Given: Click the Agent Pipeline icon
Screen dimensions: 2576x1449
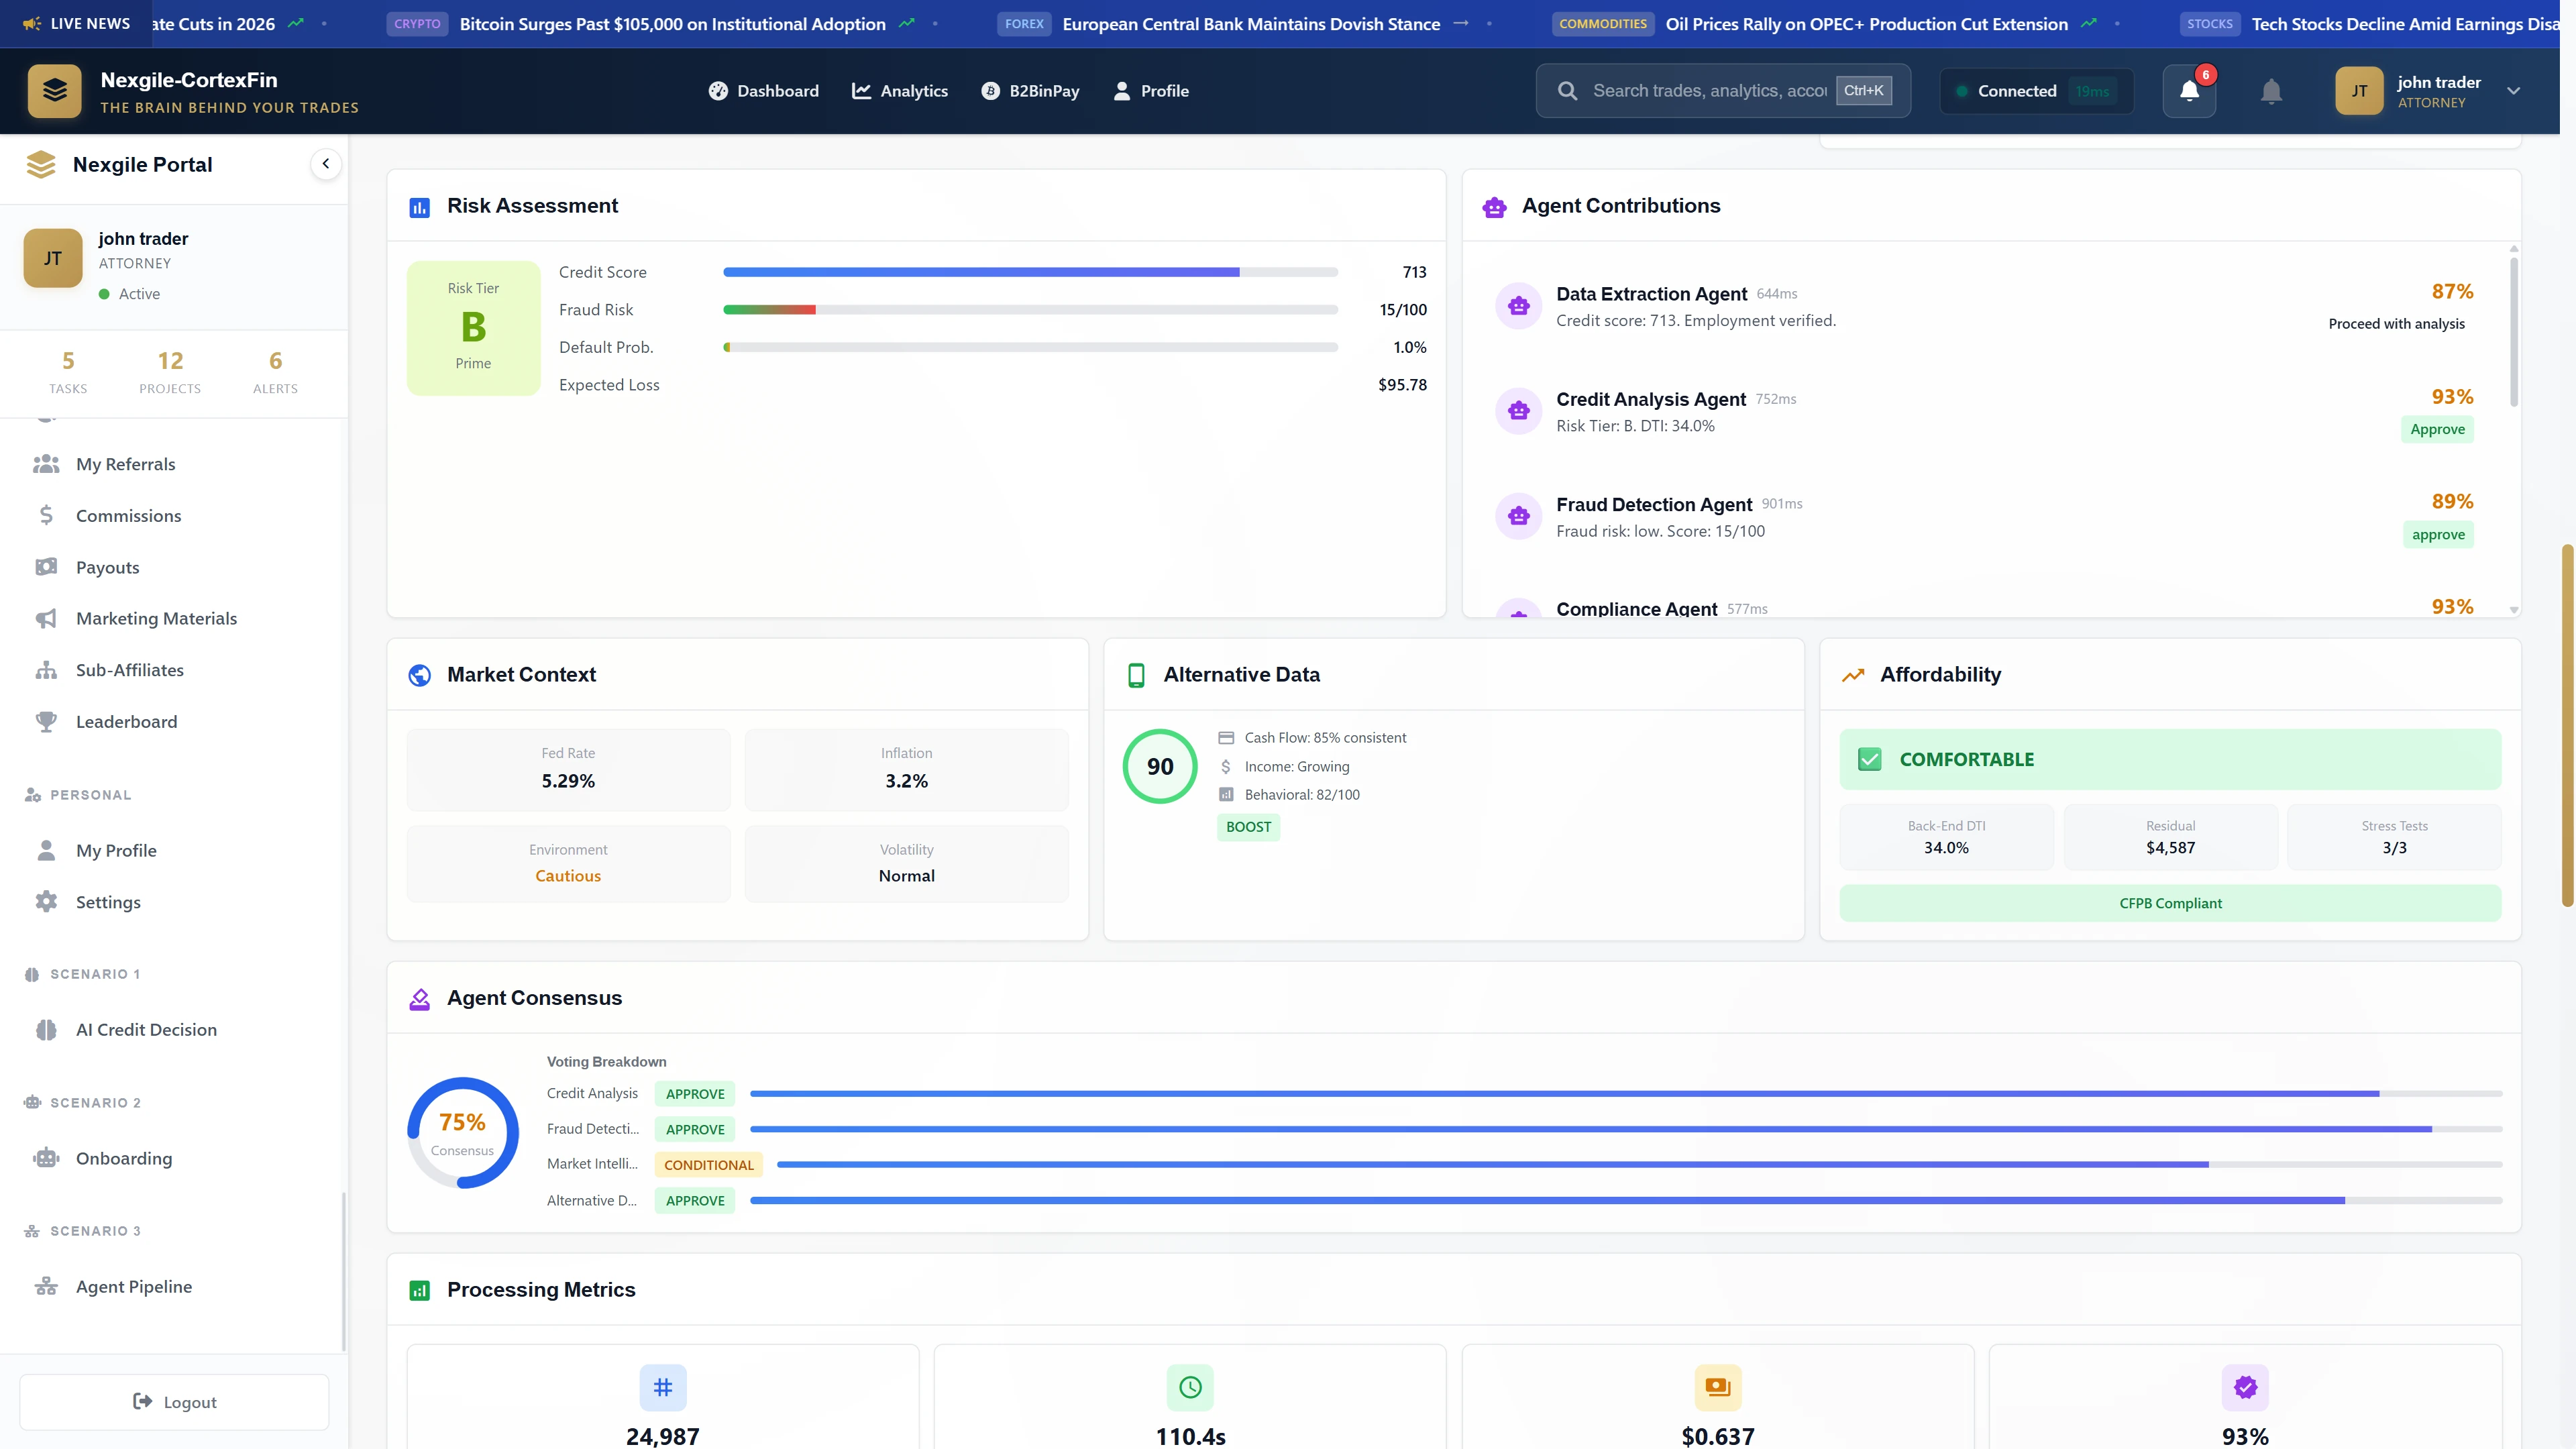Looking at the screenshot, I should coord(46,1287).
